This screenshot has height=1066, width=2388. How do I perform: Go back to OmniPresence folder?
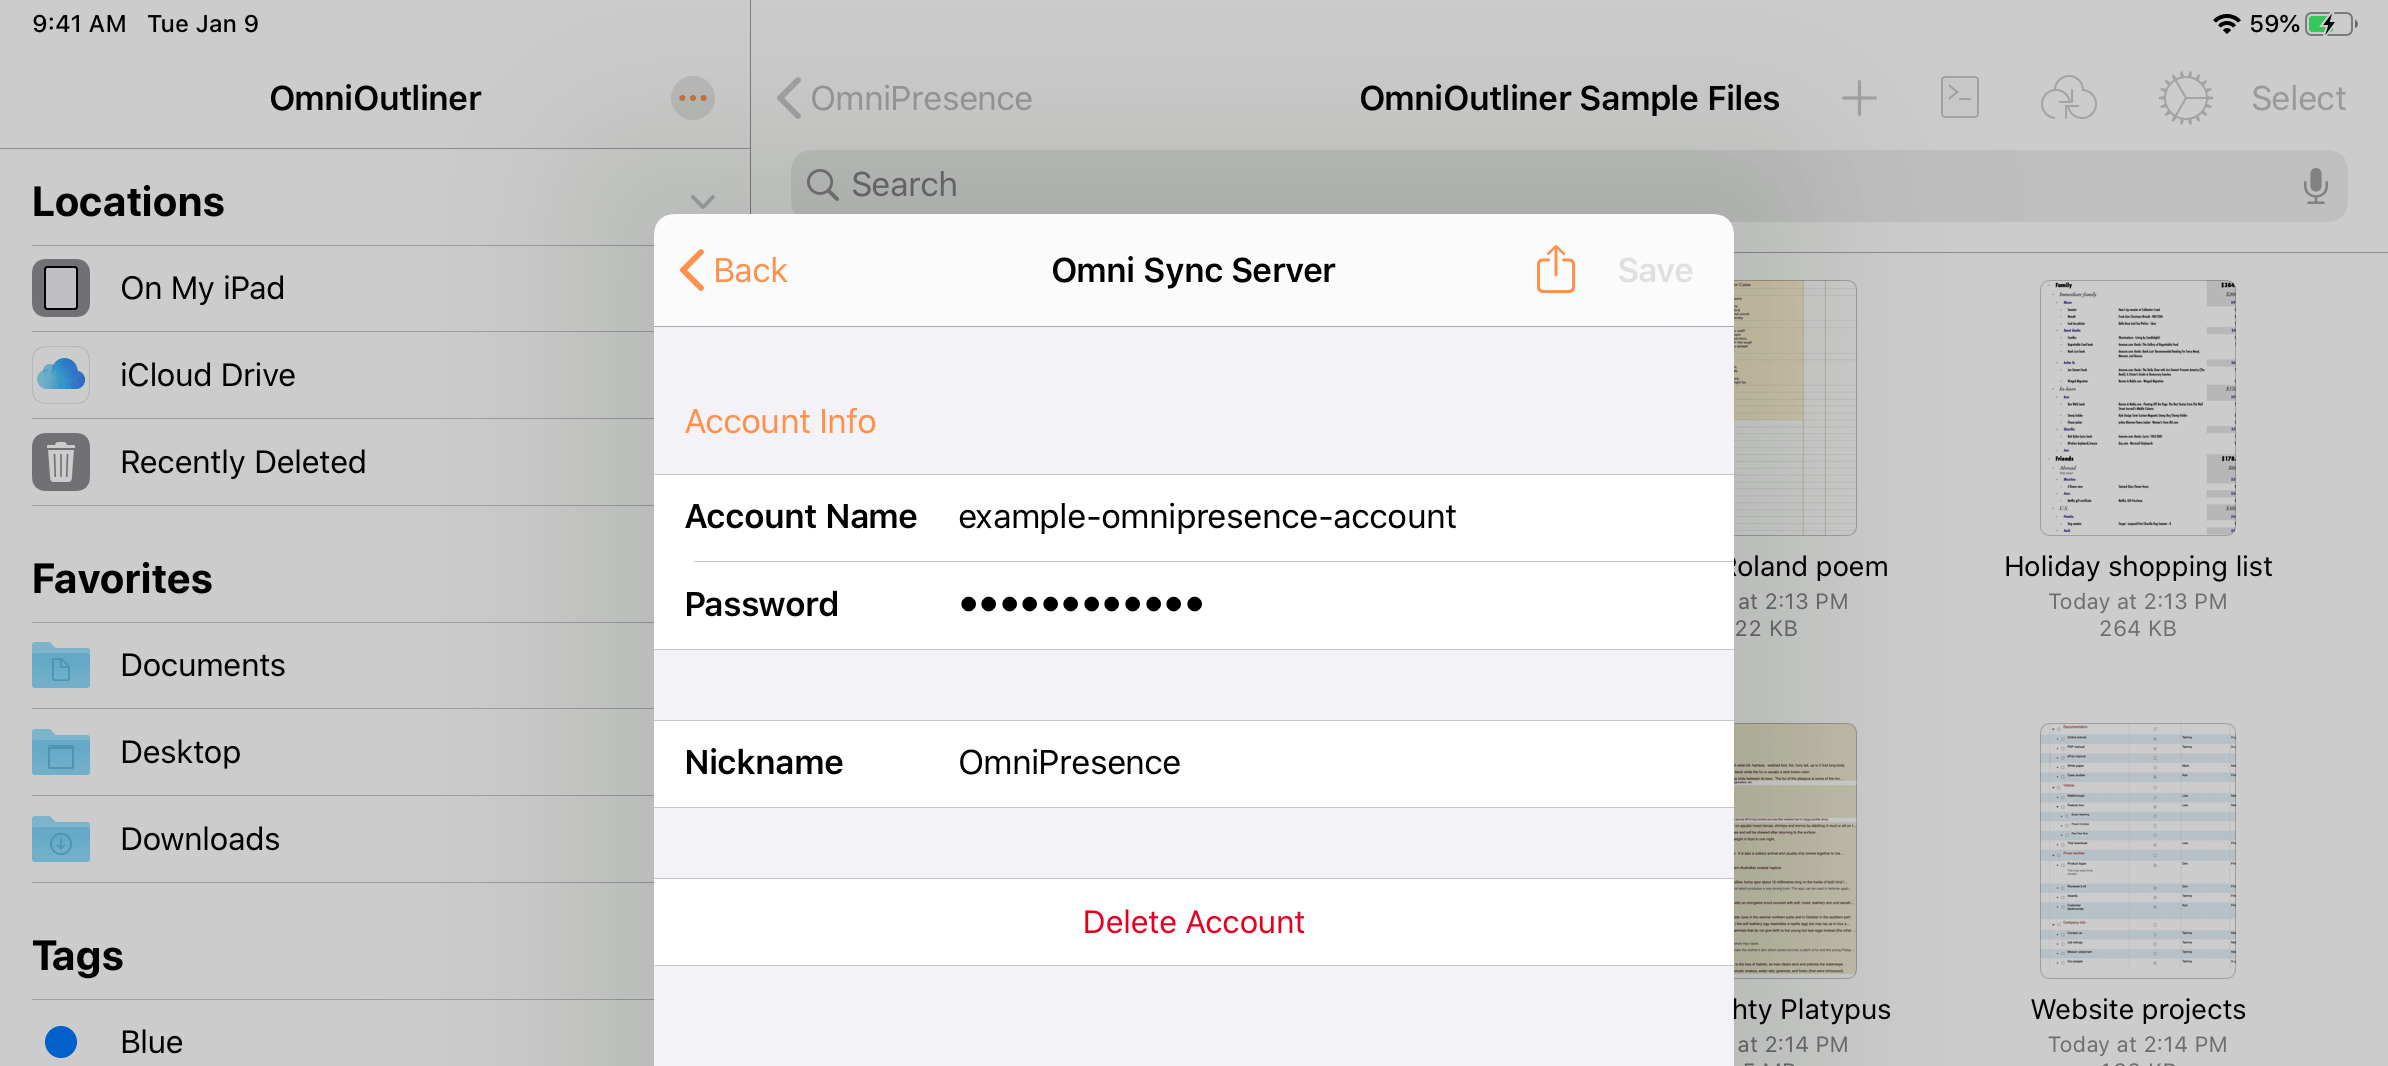point(904,98)
